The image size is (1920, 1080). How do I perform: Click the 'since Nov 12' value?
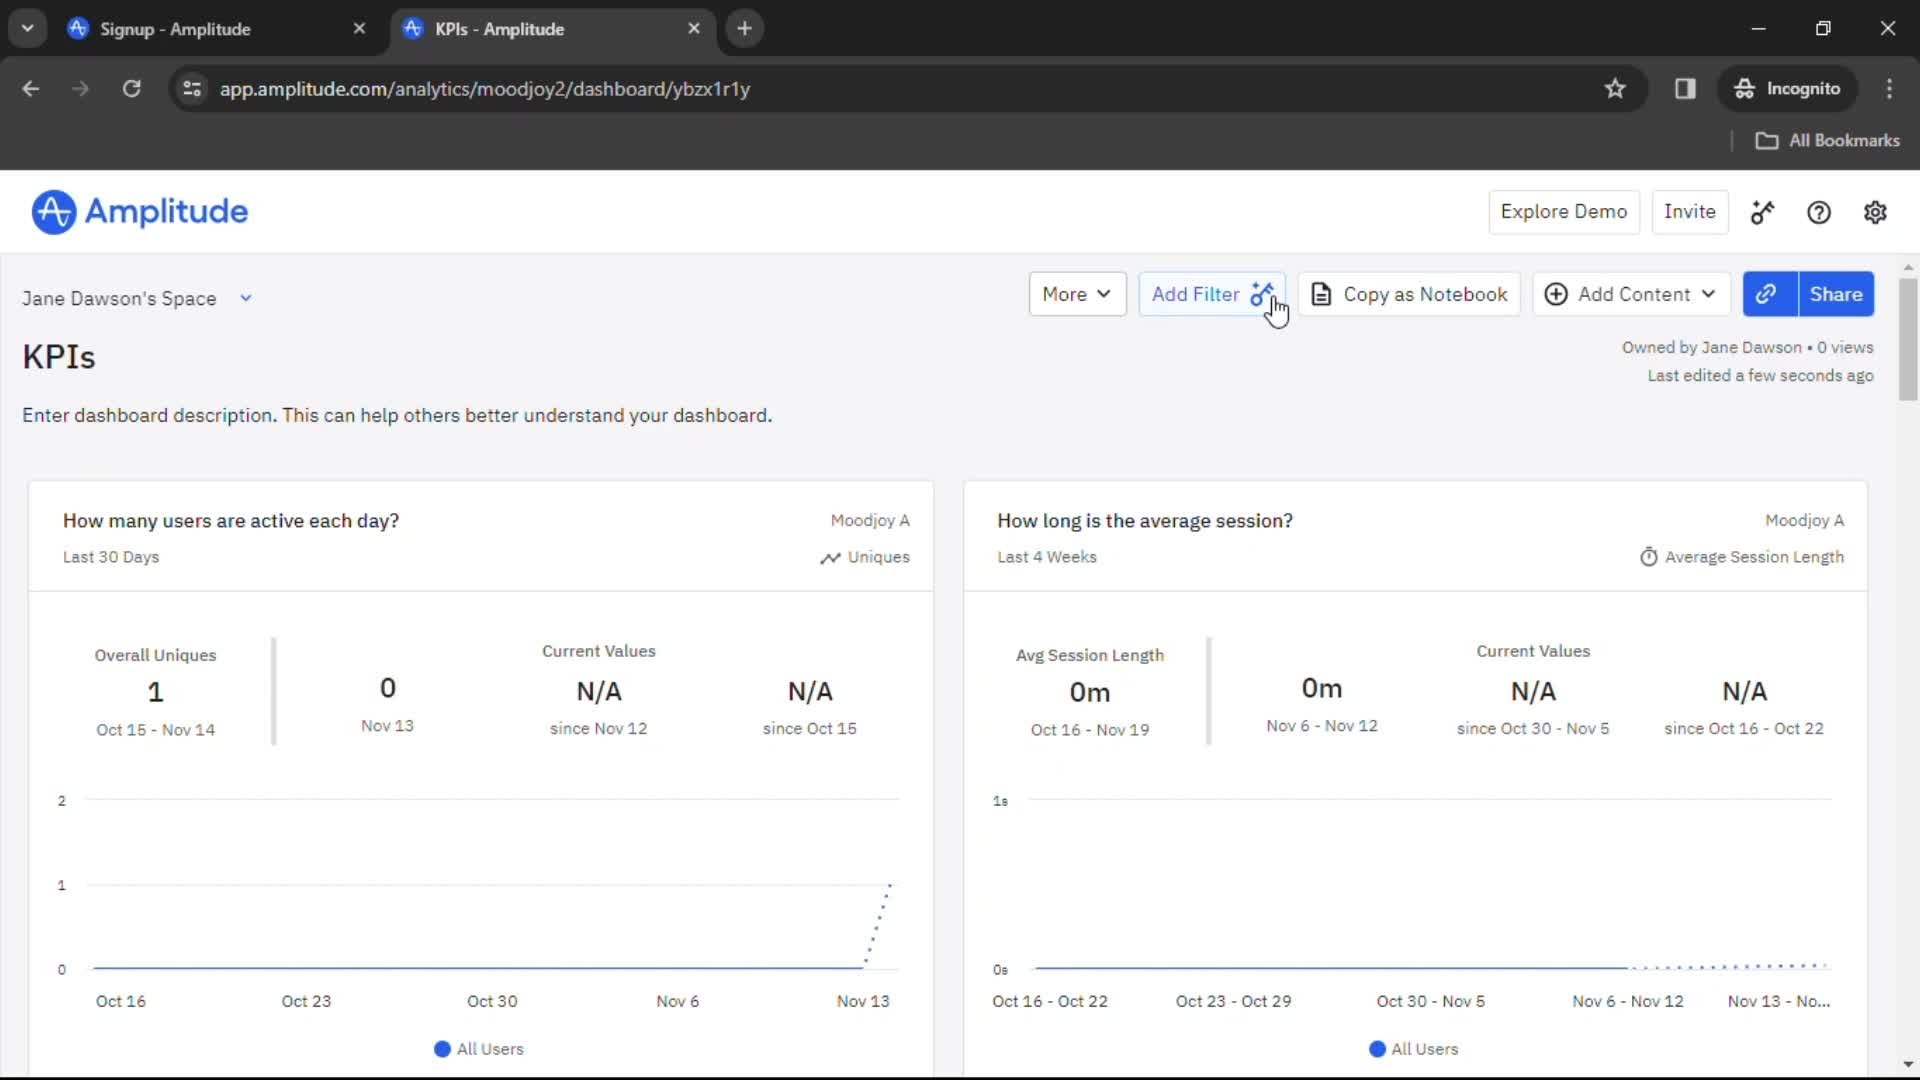[598, 692]
